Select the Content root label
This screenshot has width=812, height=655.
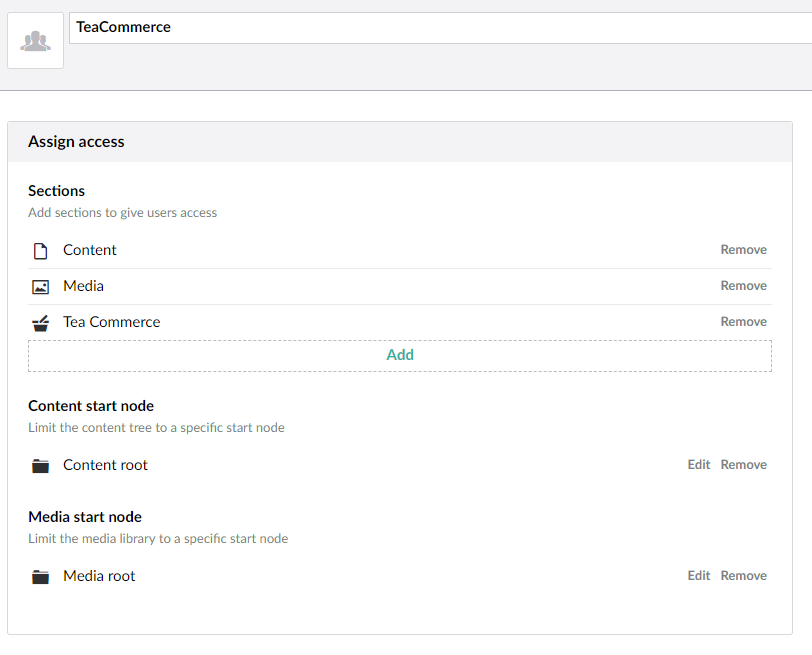point(105,465)
